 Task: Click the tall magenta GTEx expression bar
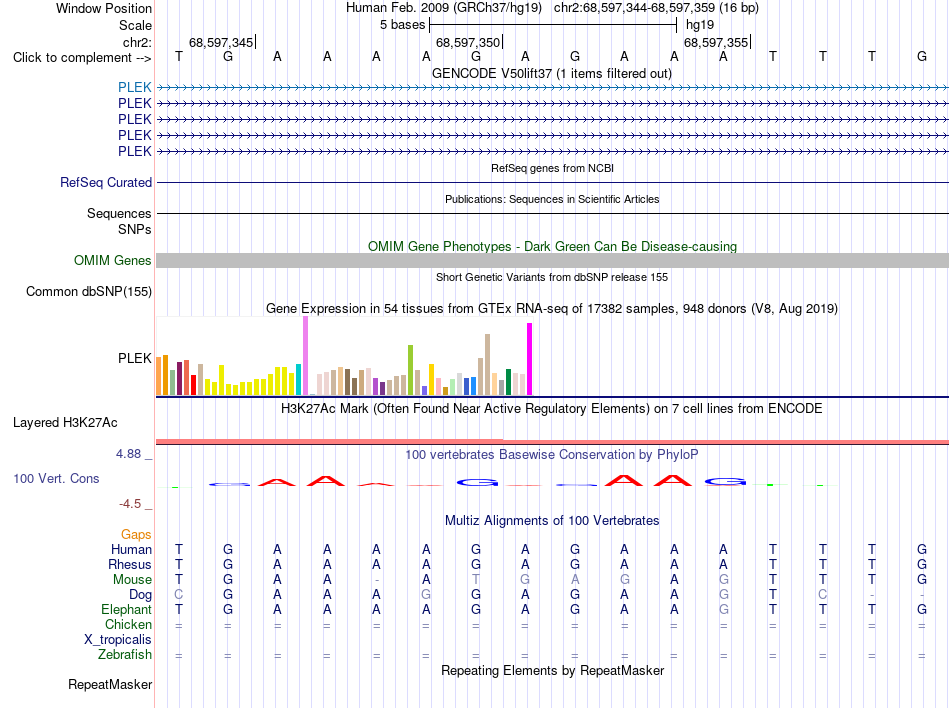point(530,359)
